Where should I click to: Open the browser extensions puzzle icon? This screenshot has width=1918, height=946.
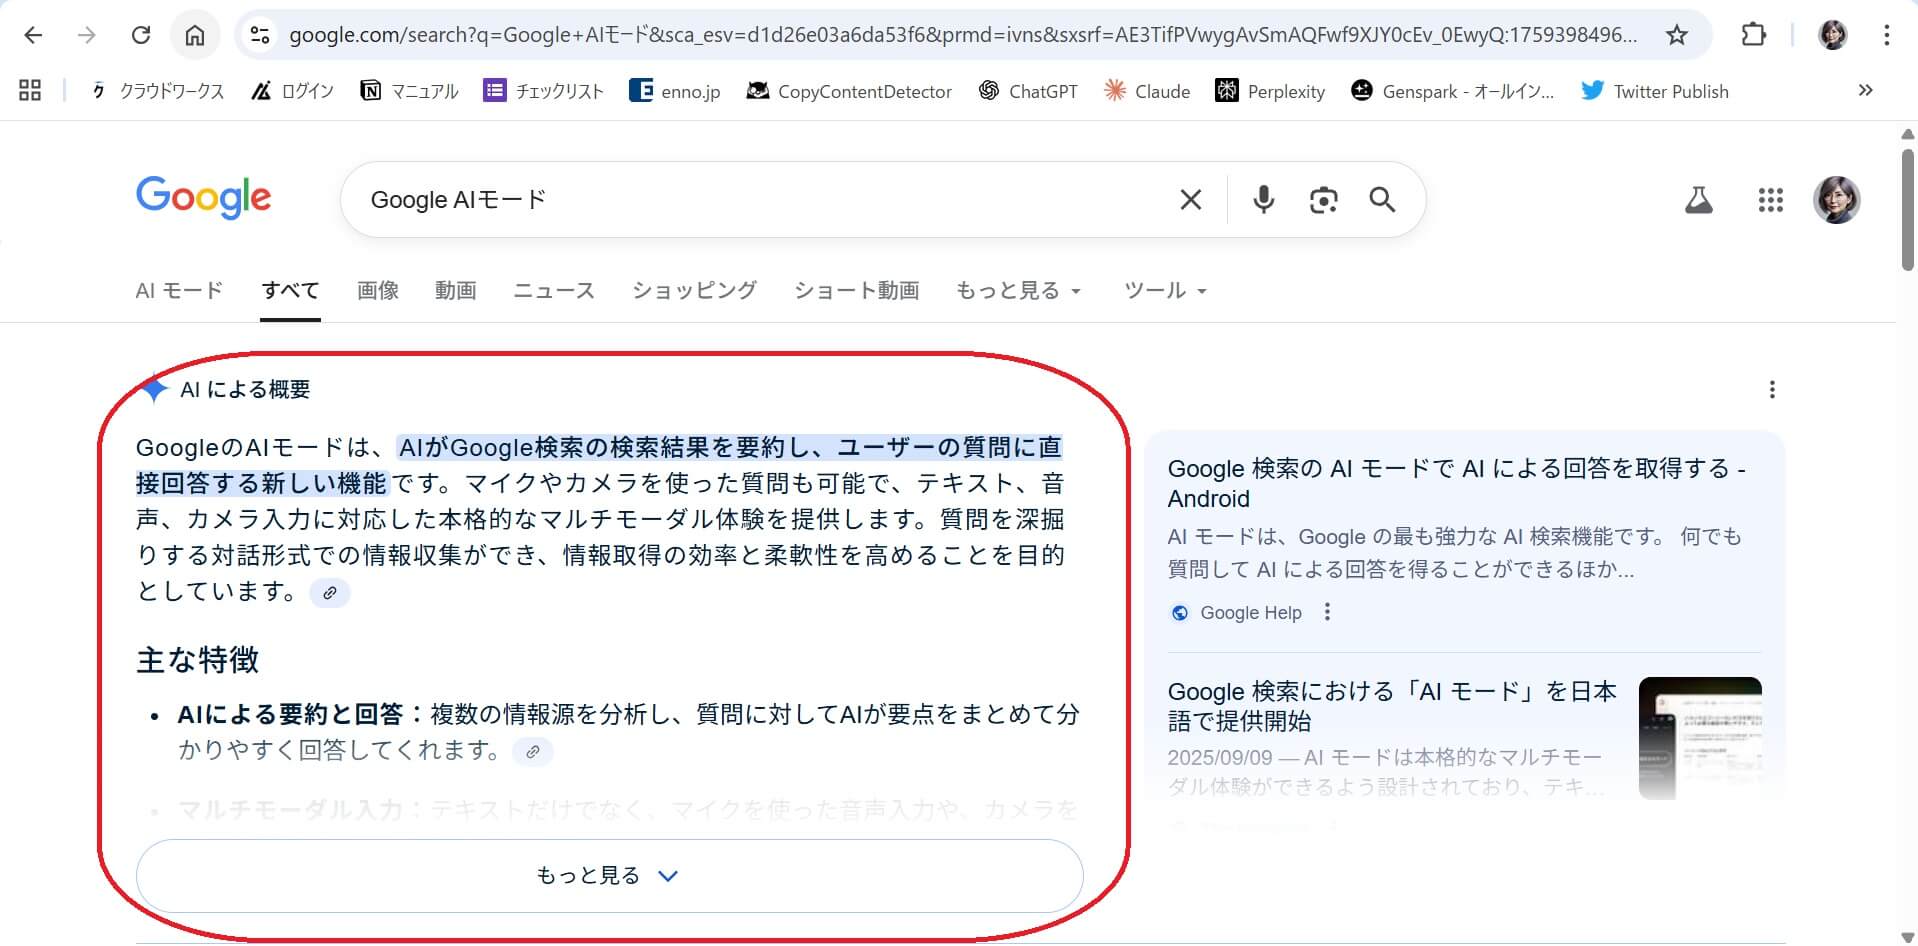tap(1753, 35)
